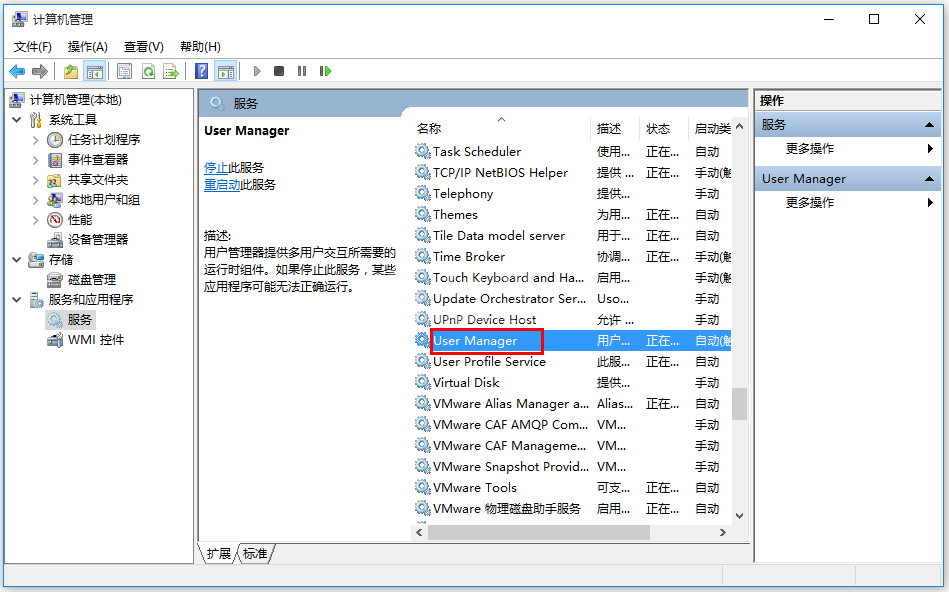Collapse User Manager section in actions pane
949x592 pixels.
(x=929, y=179)
